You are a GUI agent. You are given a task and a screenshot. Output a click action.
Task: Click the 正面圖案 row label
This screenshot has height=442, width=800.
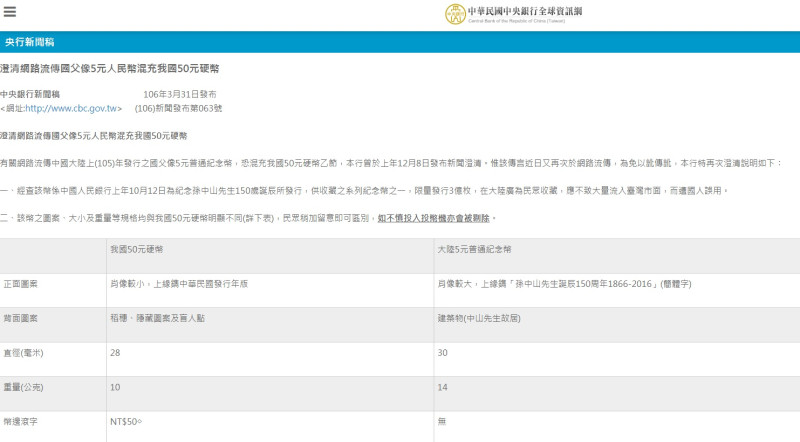20,284
